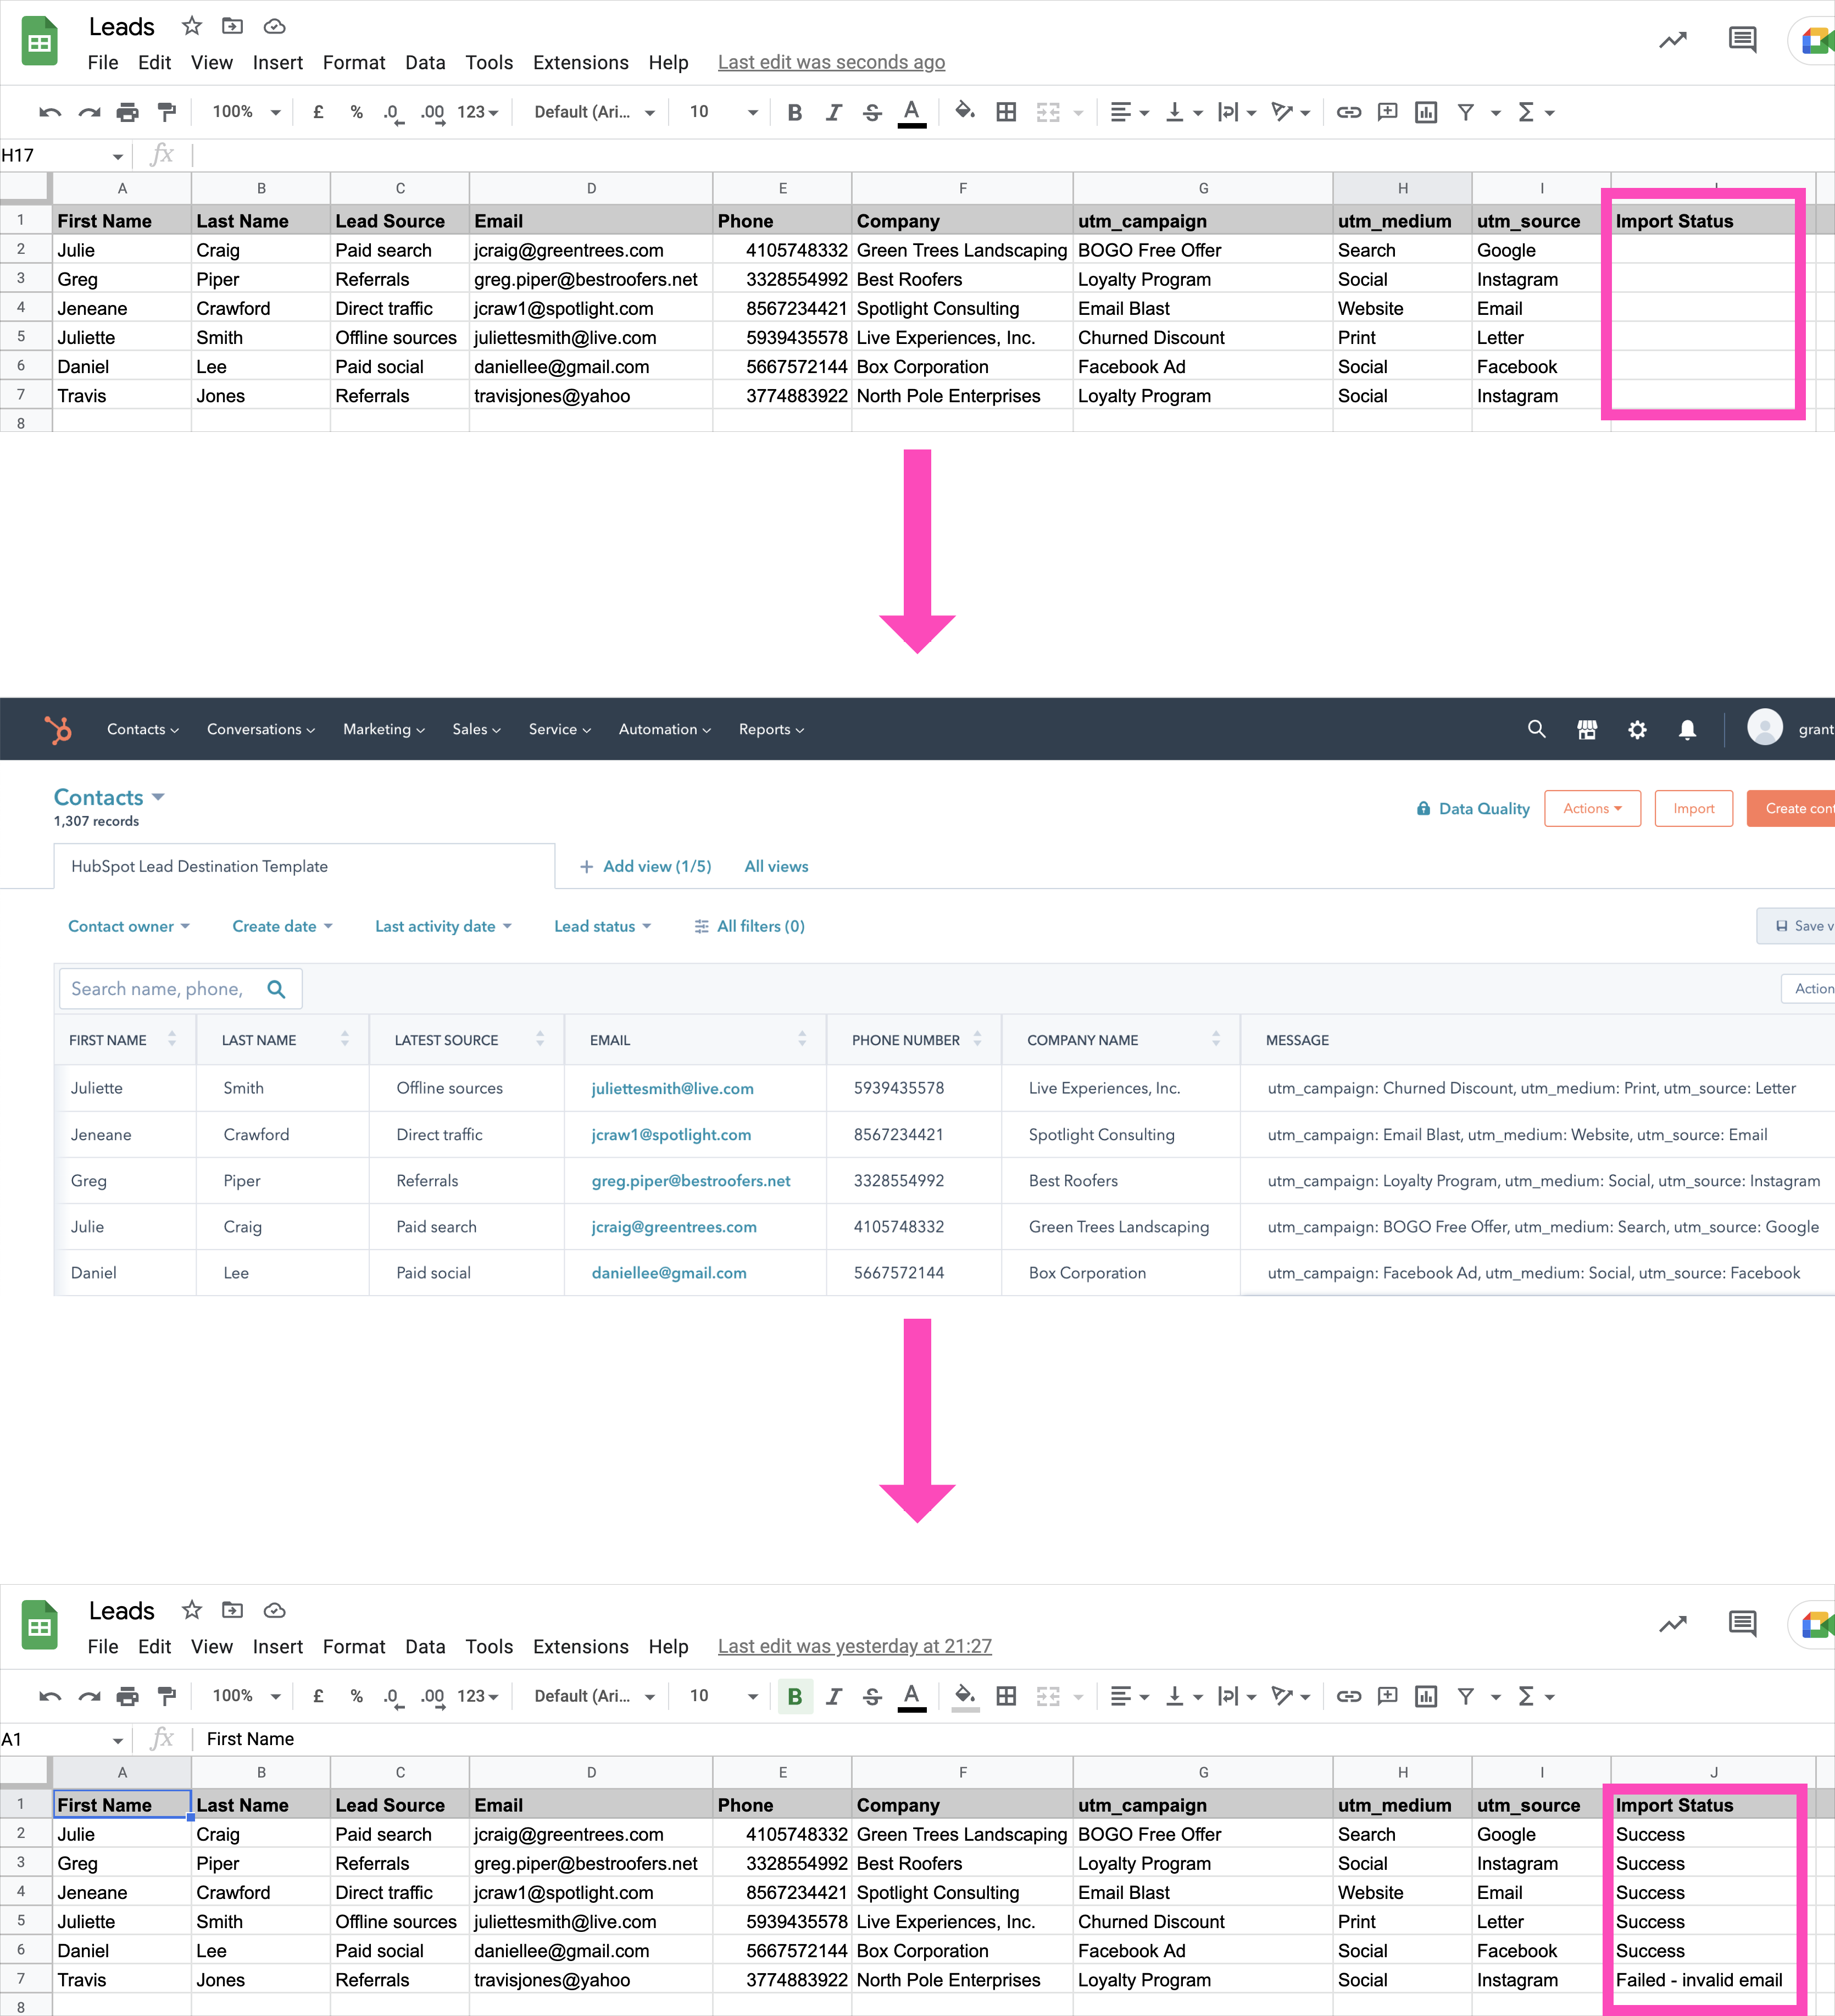Click Import button in HubSpot

(1693, 808)
